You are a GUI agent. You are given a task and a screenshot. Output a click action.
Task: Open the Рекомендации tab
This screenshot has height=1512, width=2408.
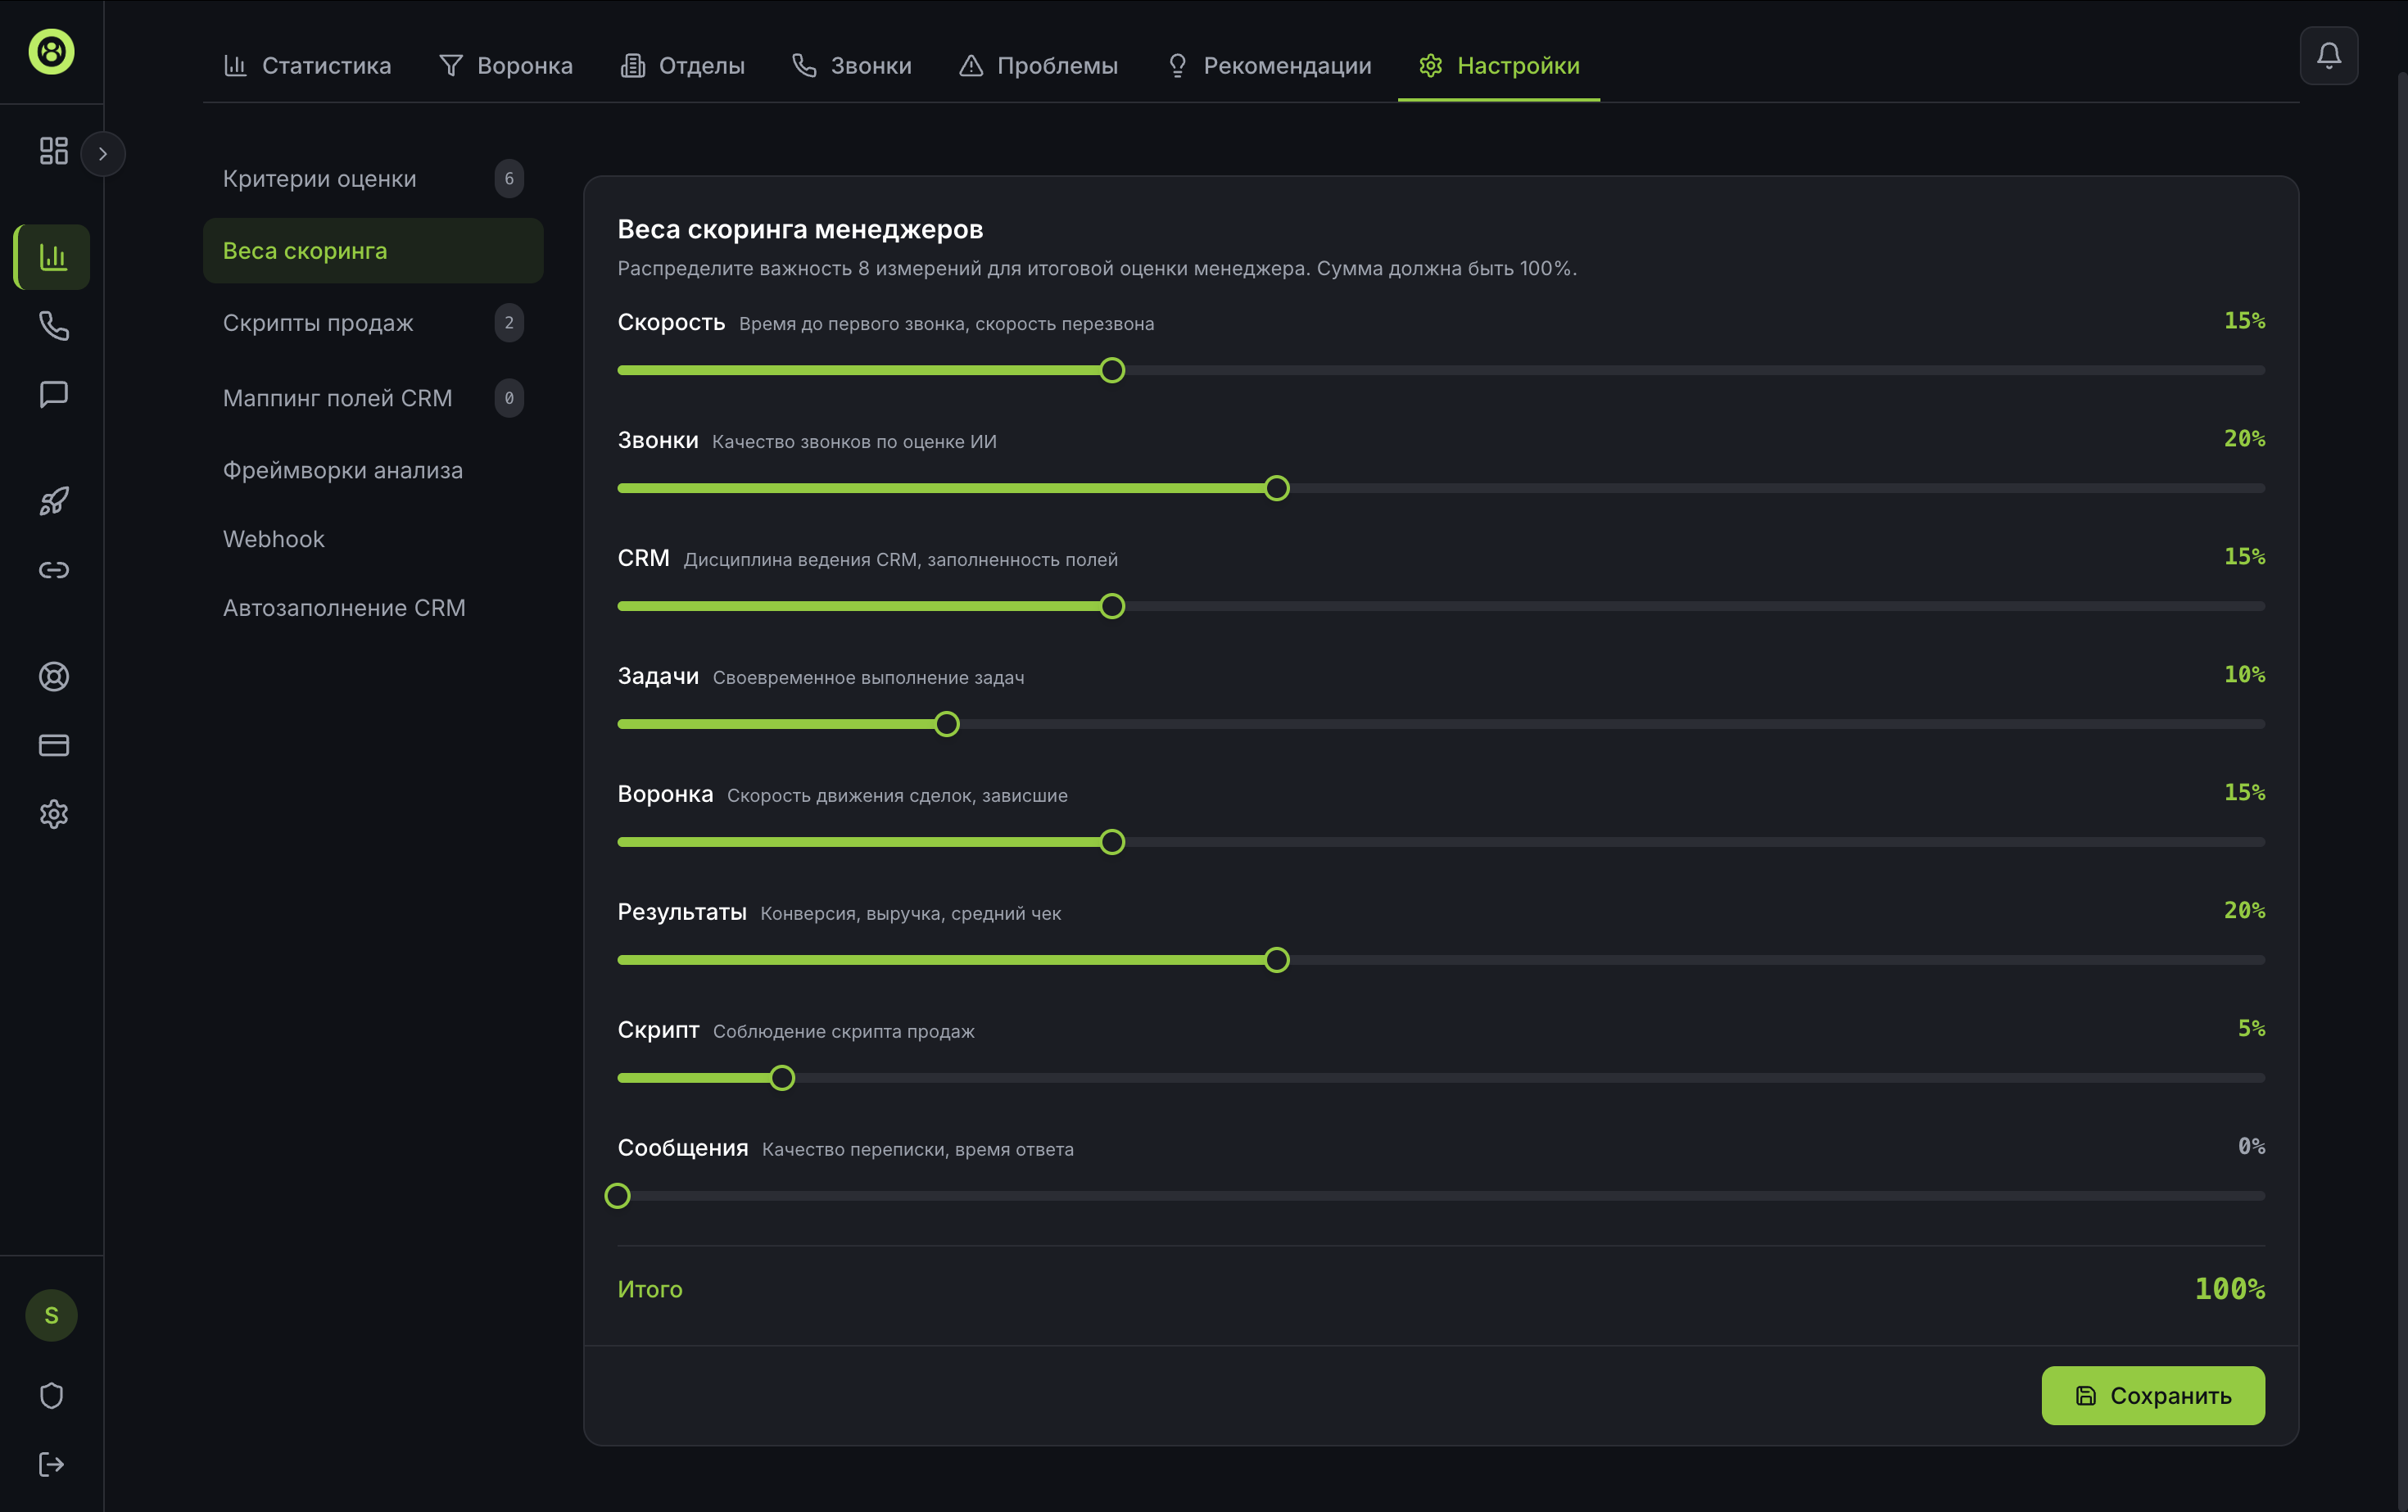1269,66
